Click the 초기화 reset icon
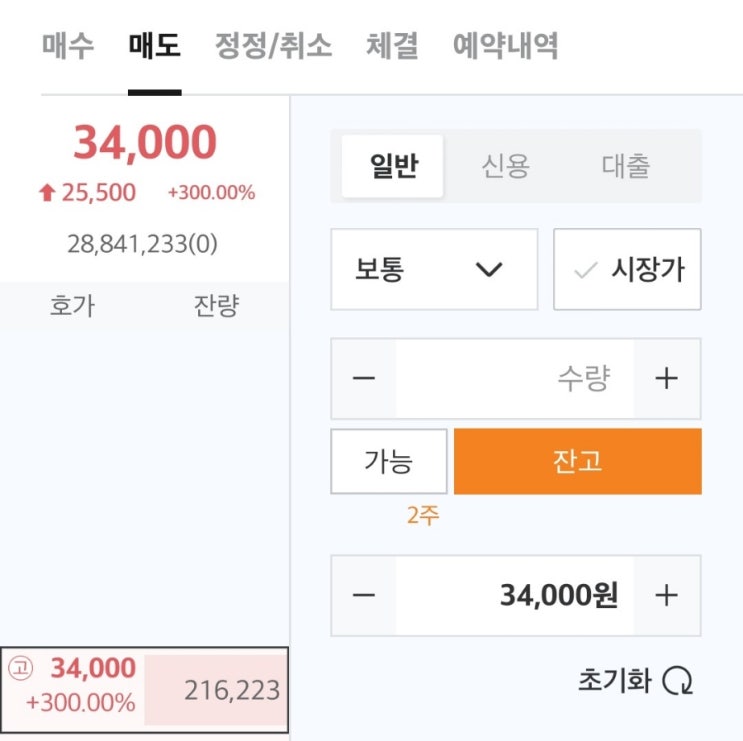This screenshot has width=743, height=741. point(682,682)
